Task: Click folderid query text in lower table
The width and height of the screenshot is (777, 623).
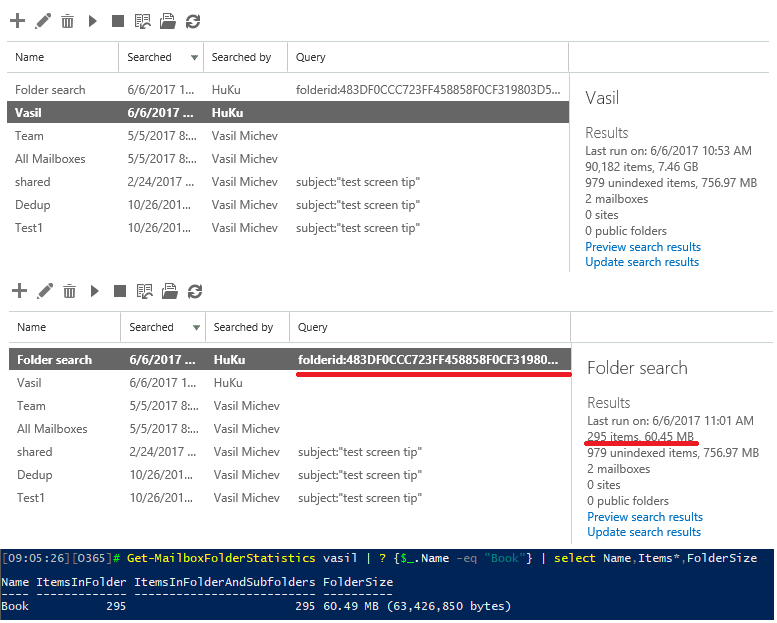Action: pos(428,360)
